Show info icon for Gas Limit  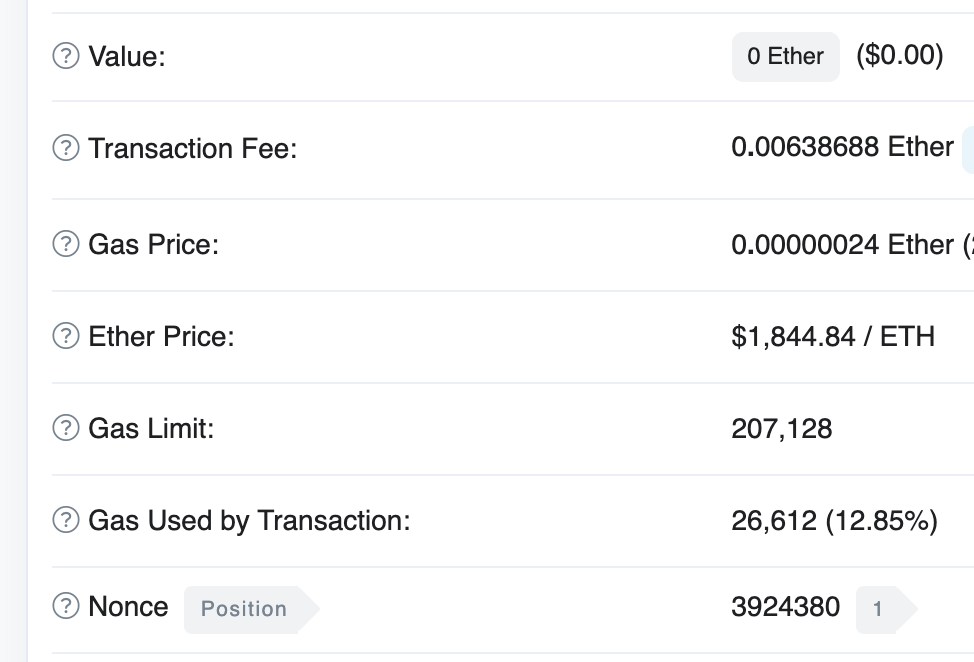(x=66, y=428)
